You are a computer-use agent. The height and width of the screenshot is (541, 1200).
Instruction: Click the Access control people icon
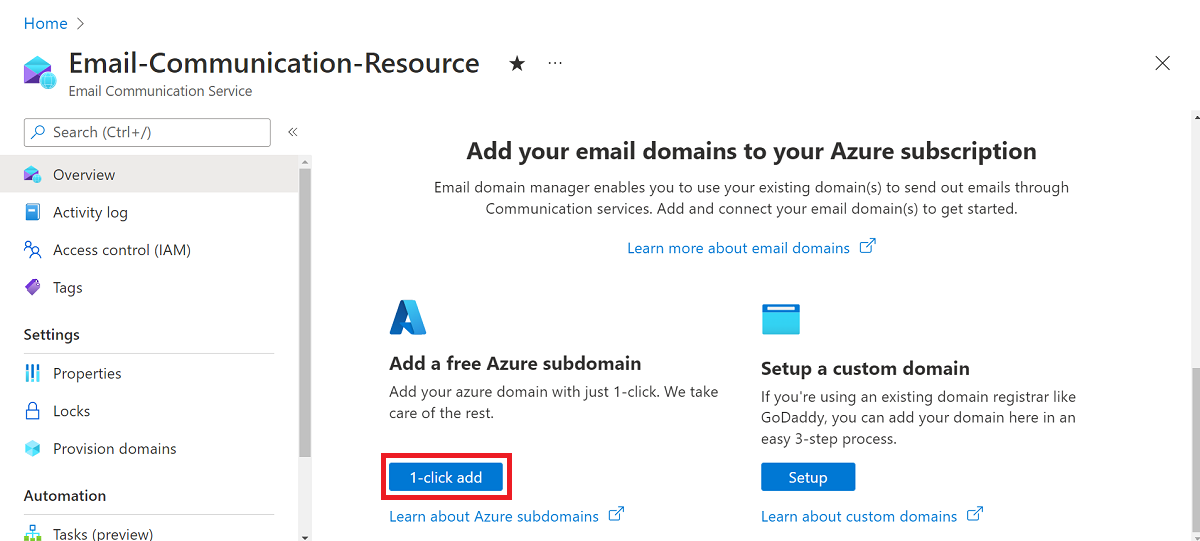(33, 250)
